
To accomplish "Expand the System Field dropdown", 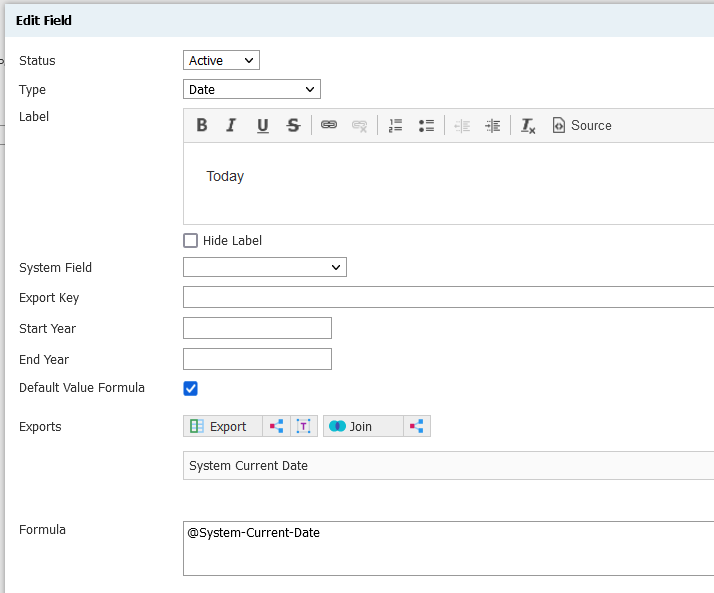I will [265, 267].
